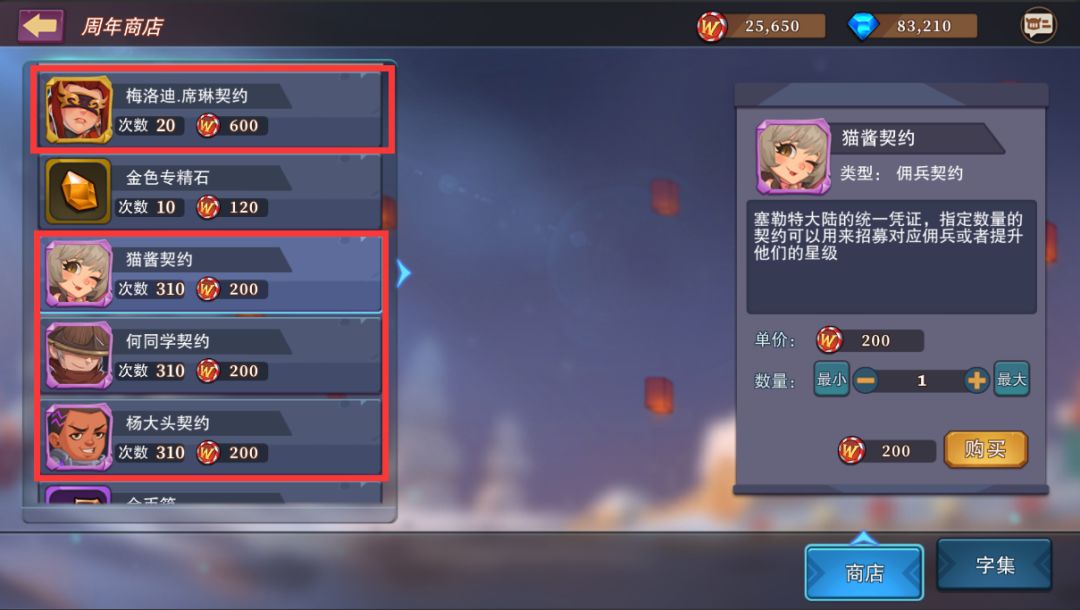Select the 杨大头契约 portrait icon

click(79, 437)
